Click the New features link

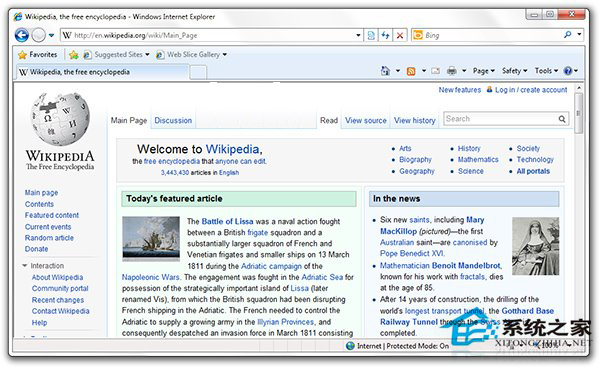[x=460, y=90]
